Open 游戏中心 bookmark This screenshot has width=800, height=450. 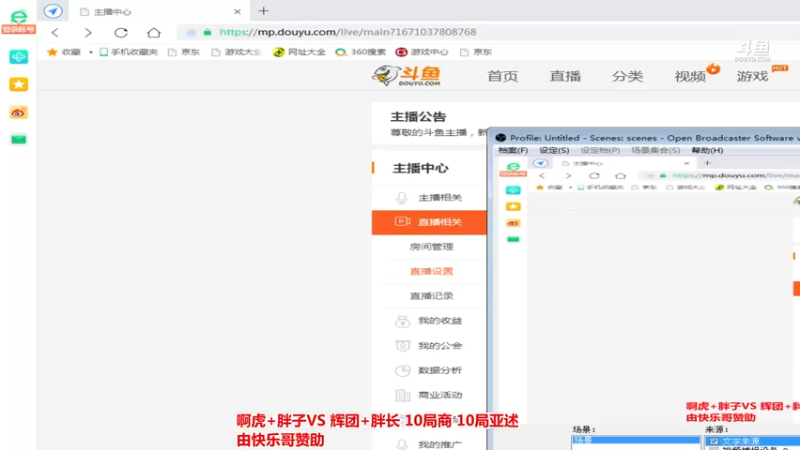422,52
